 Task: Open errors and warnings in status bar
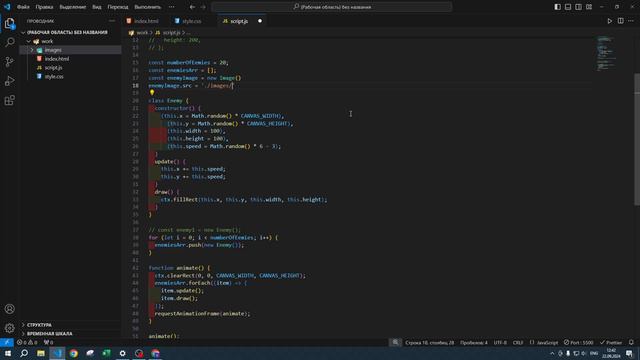pos(27,342)
